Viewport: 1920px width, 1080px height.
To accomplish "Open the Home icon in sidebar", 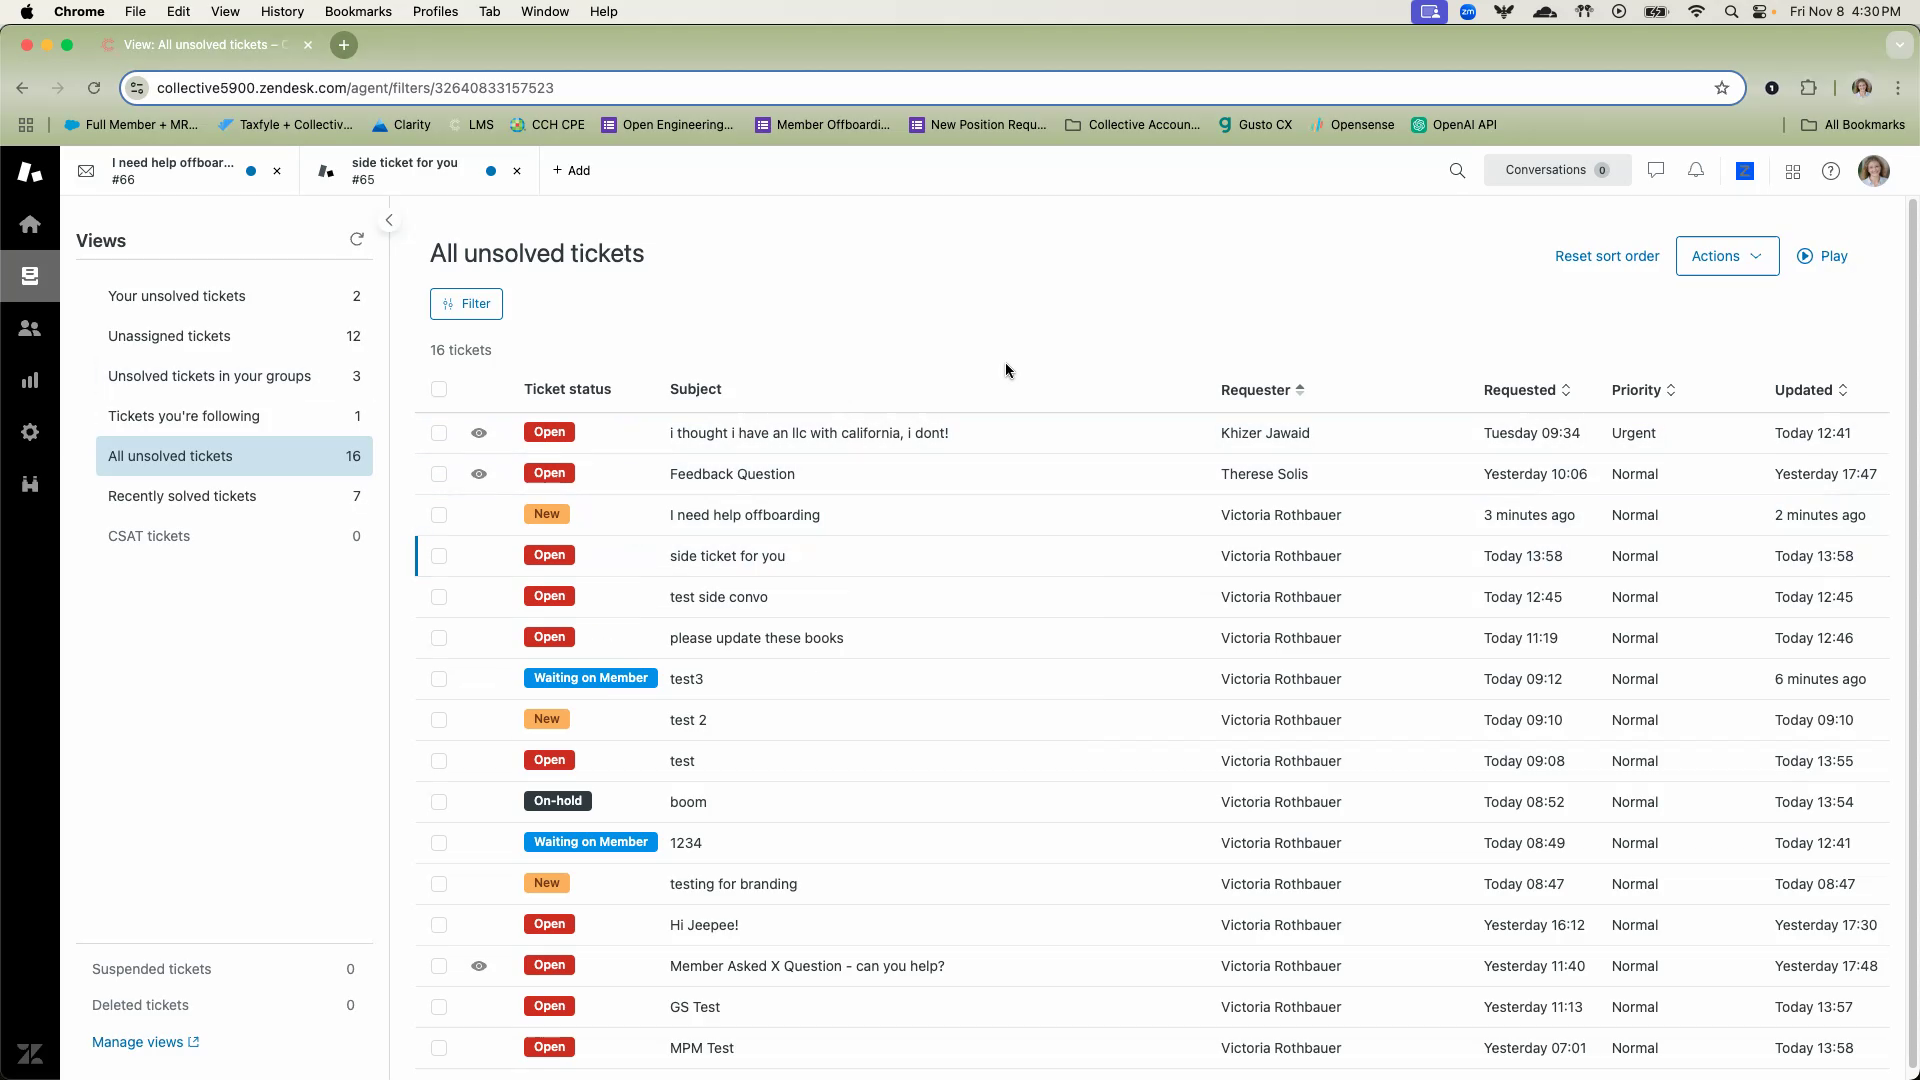I will pos(30,224).
